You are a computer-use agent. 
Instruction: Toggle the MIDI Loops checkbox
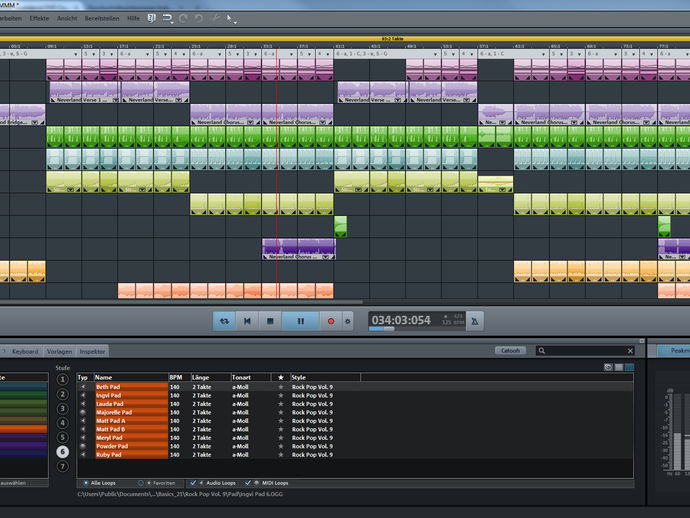(x=246, y=482)
